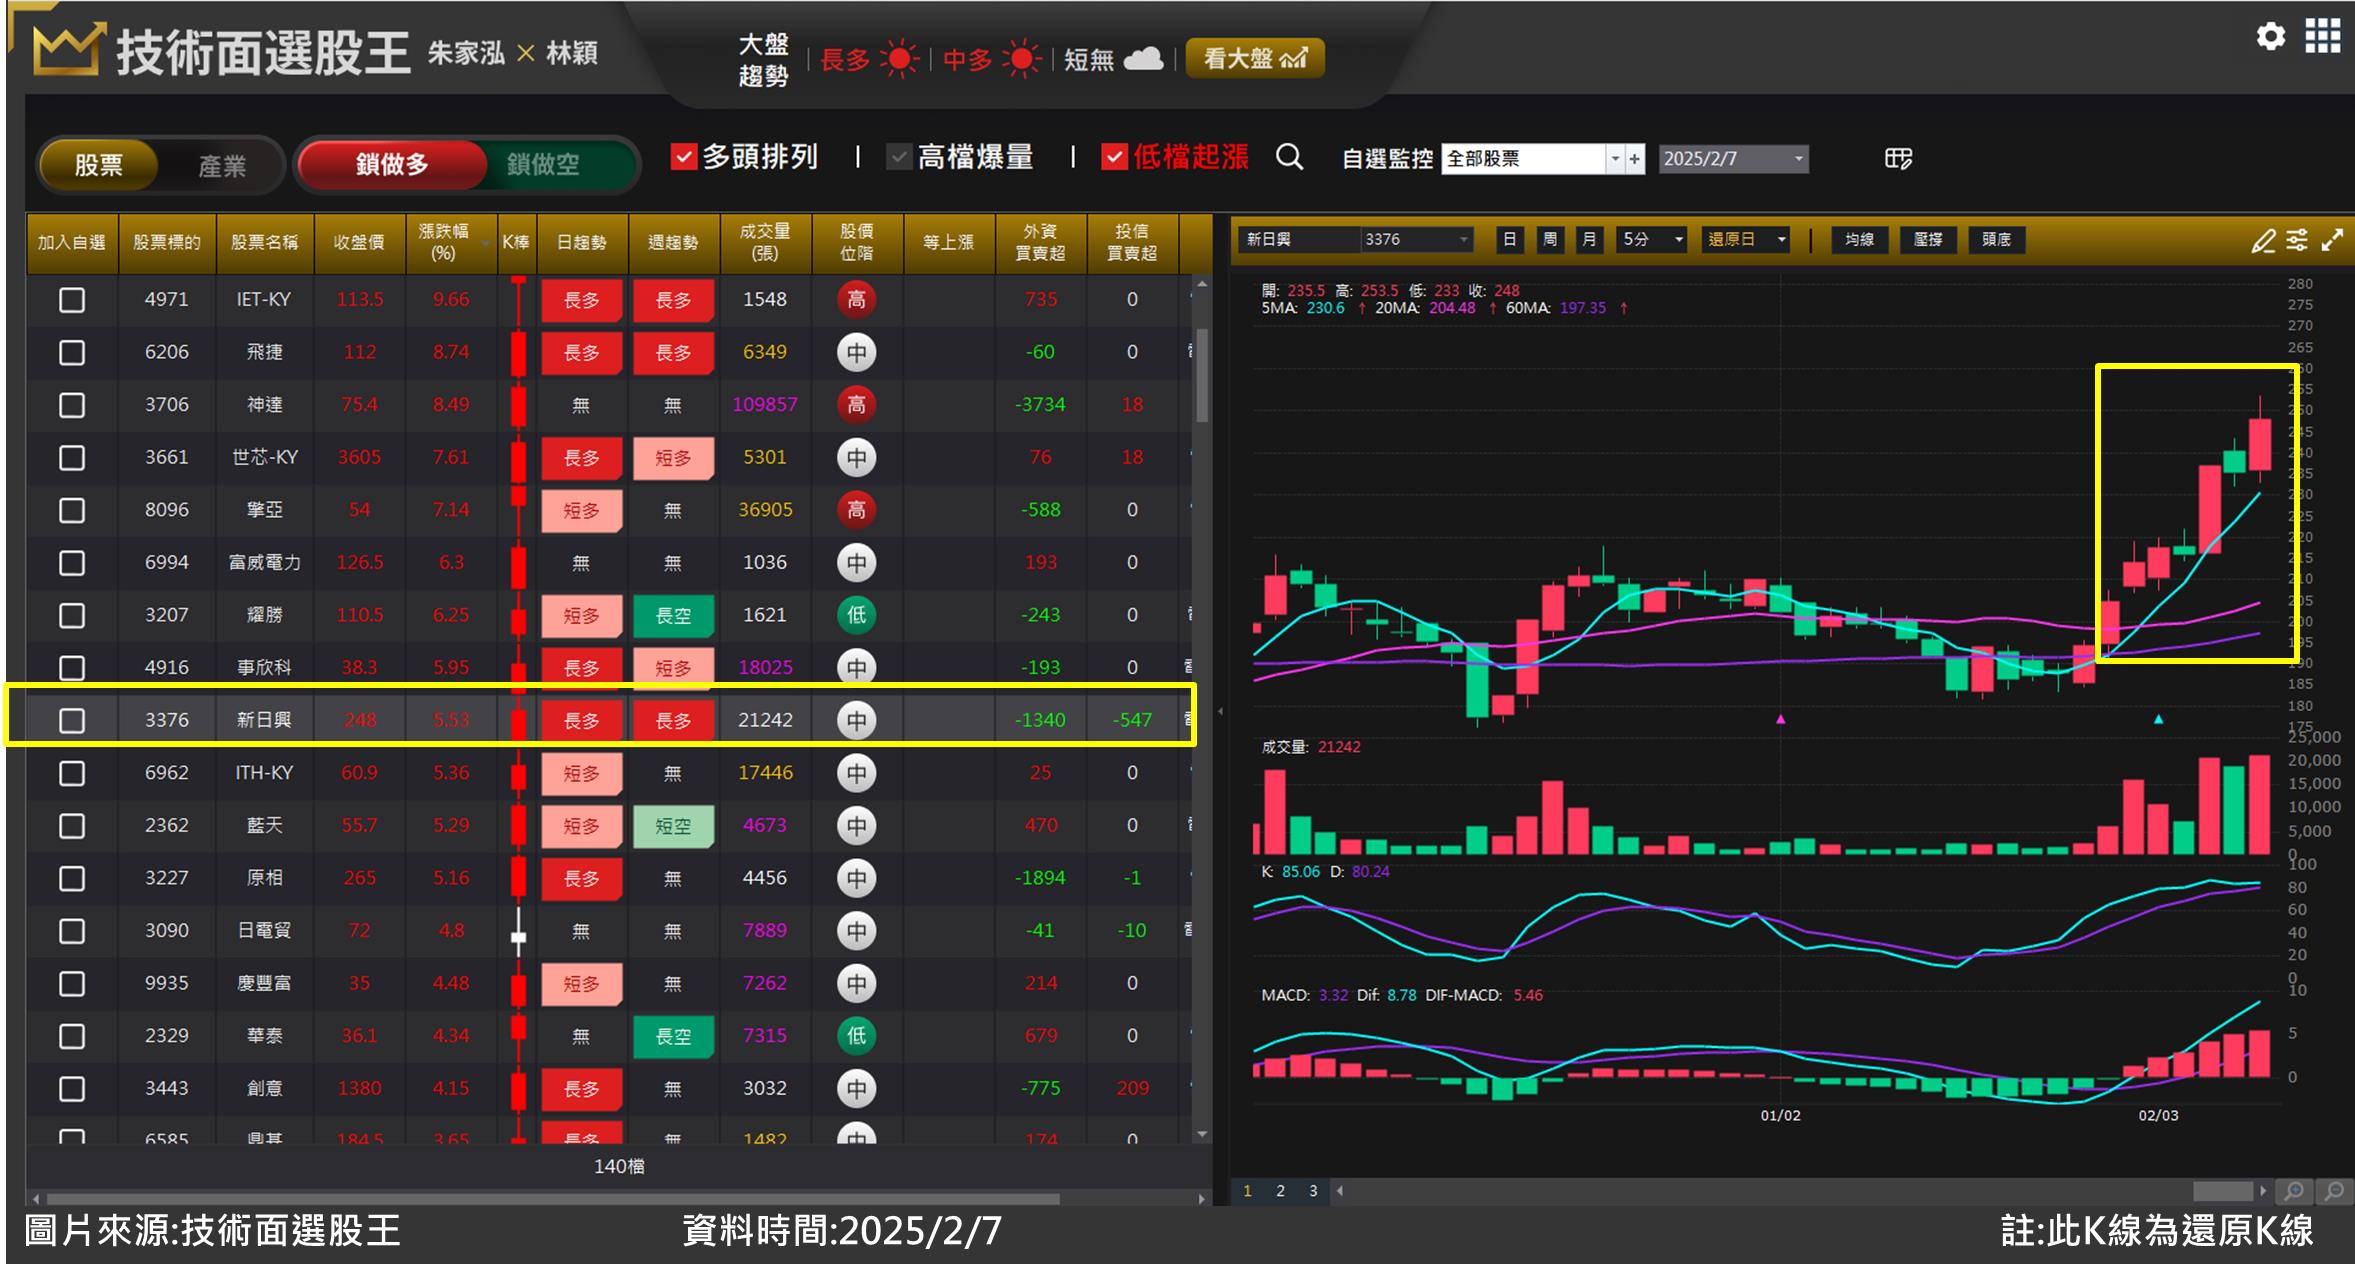Open the 2025/2/7 date dropdown
The width and height of the screenshot is (2355, 1275).
click(x=1798, y=159)
